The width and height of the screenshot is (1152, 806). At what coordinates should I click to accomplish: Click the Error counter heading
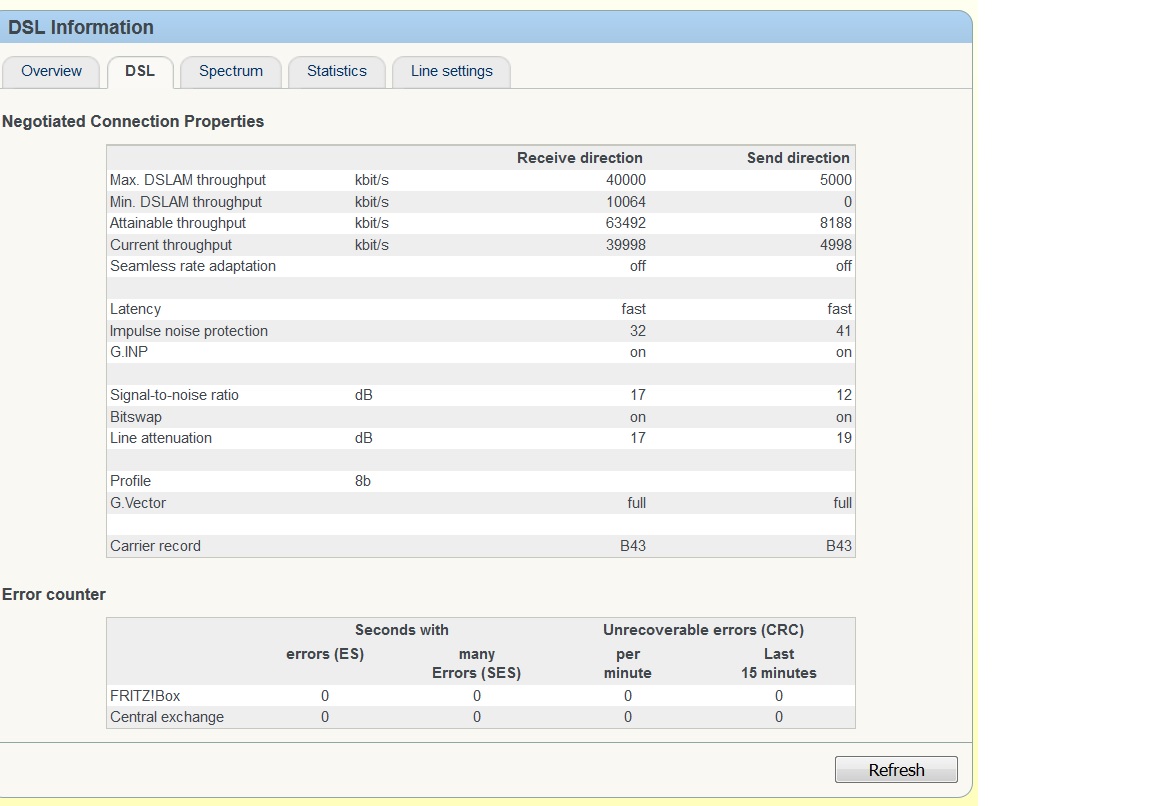(54, 594)
